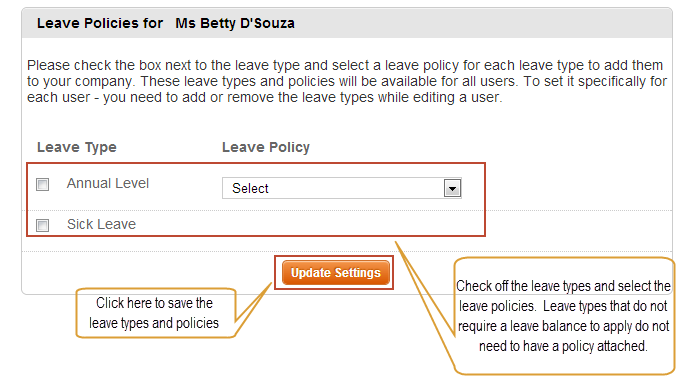Image resolution: width=685 pixels, height=392 pixels.
Task: Click the 'Check off the leave types' callout
Action: [x=564, y=316]
